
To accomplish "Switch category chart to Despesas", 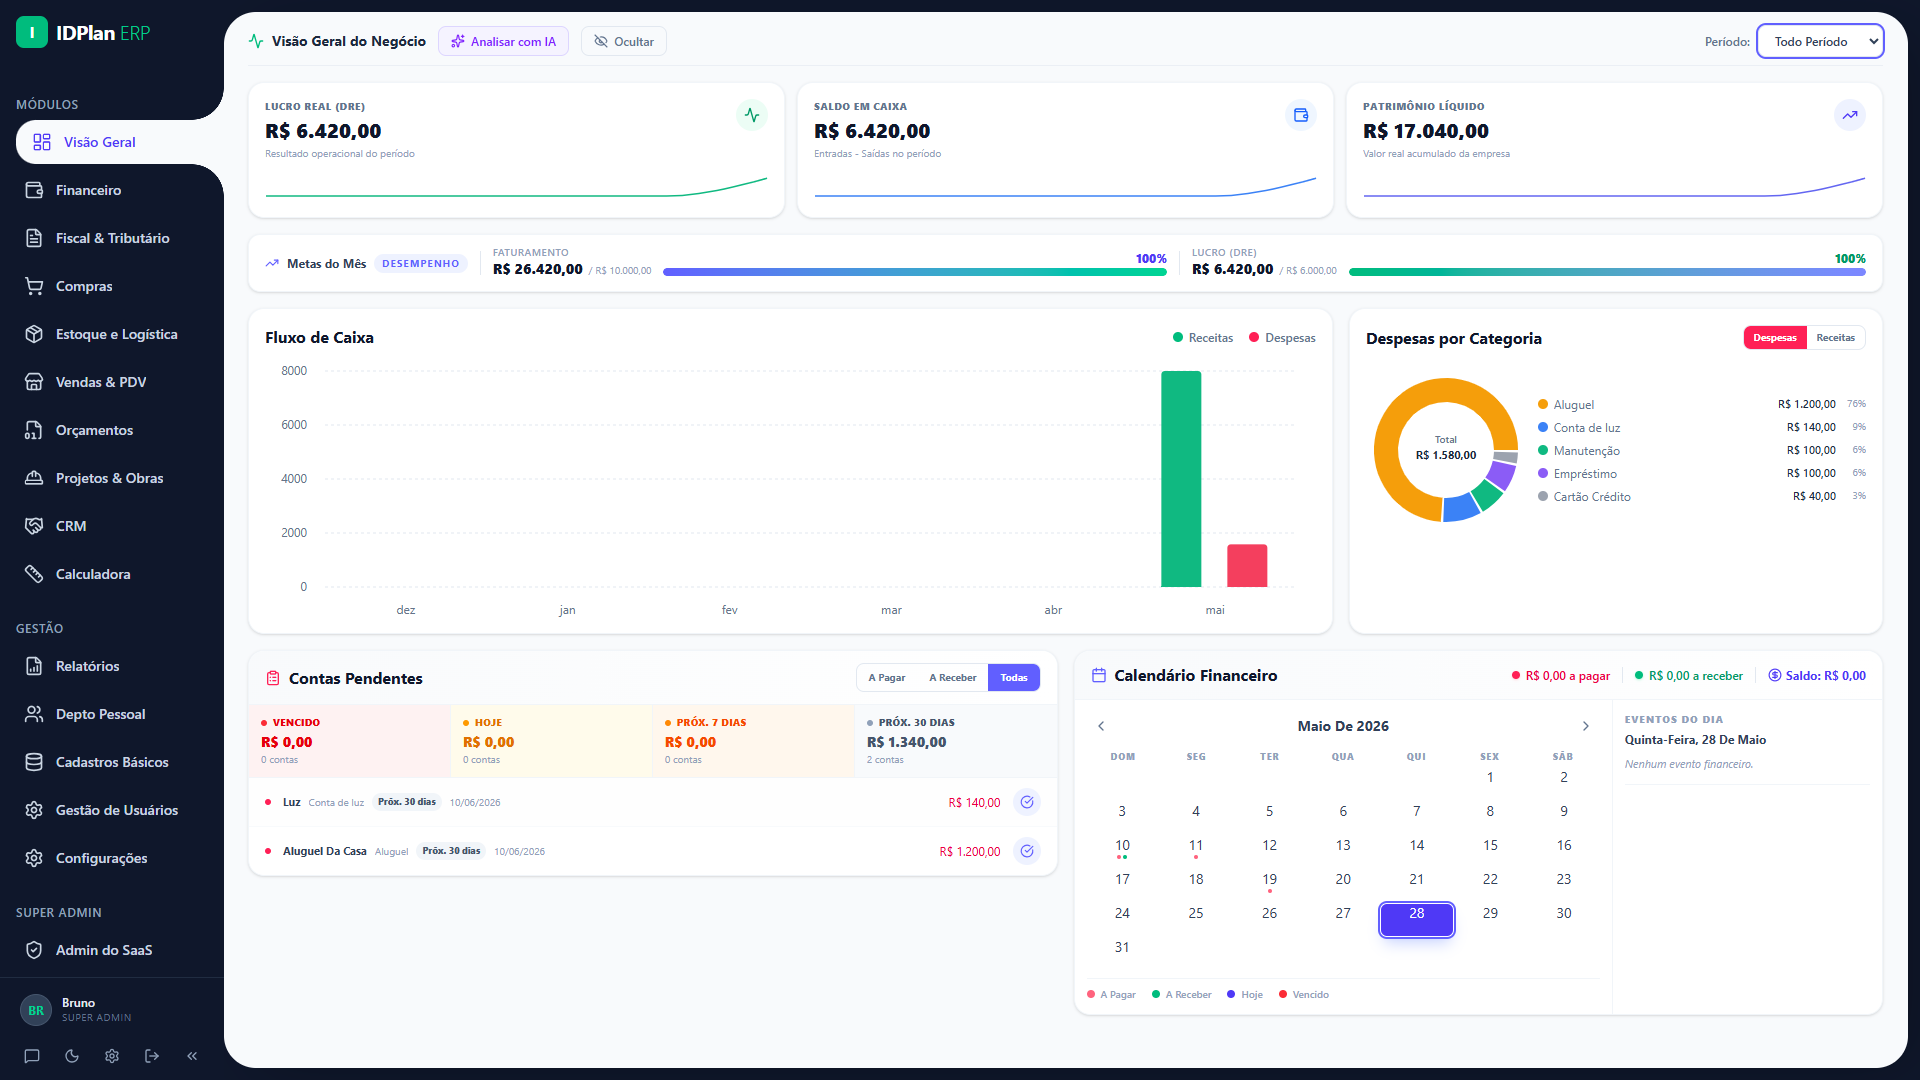I will click(x=1775, y=338).
